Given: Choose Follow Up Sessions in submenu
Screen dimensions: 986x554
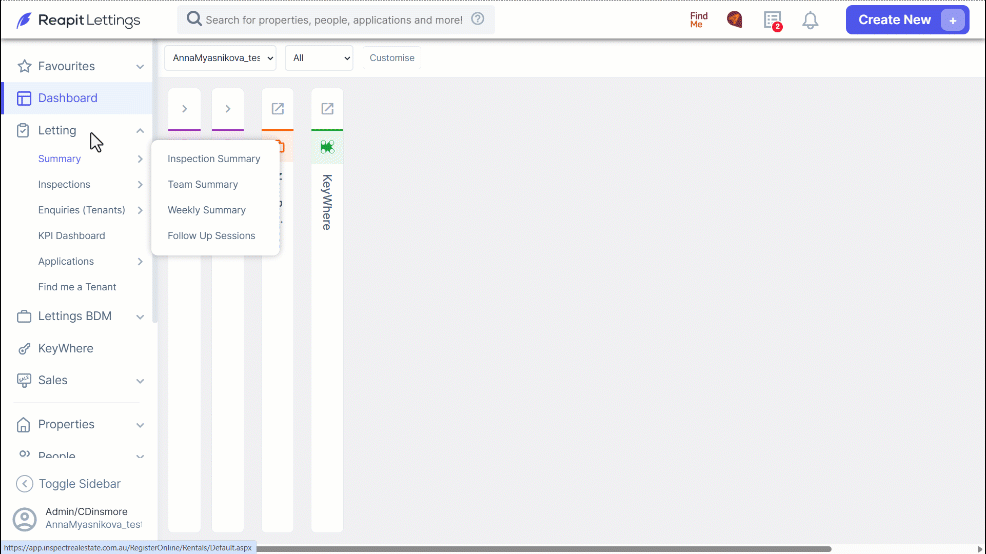Looking at the screenshot, I should pyautogui.click(x=211, y=236).
